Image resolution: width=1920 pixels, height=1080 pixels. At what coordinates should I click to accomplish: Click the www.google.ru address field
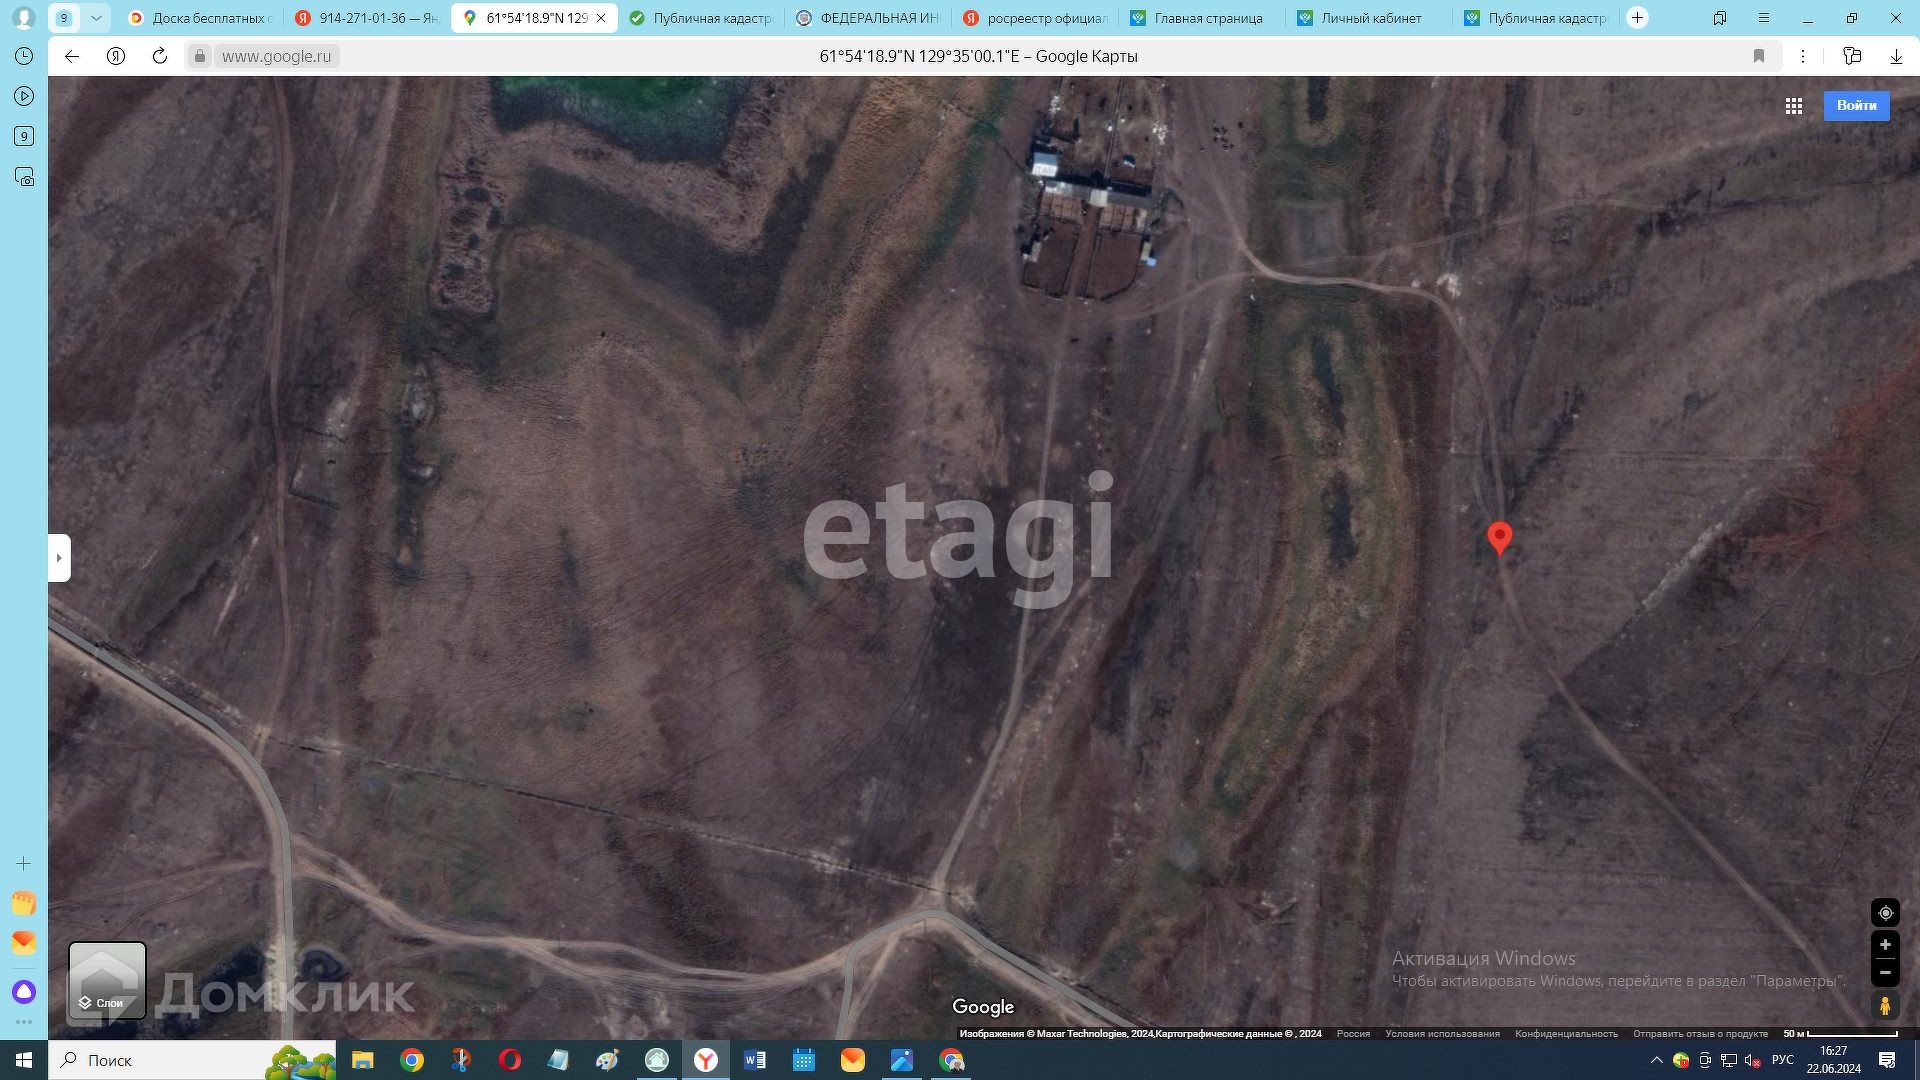coord(276,56)
